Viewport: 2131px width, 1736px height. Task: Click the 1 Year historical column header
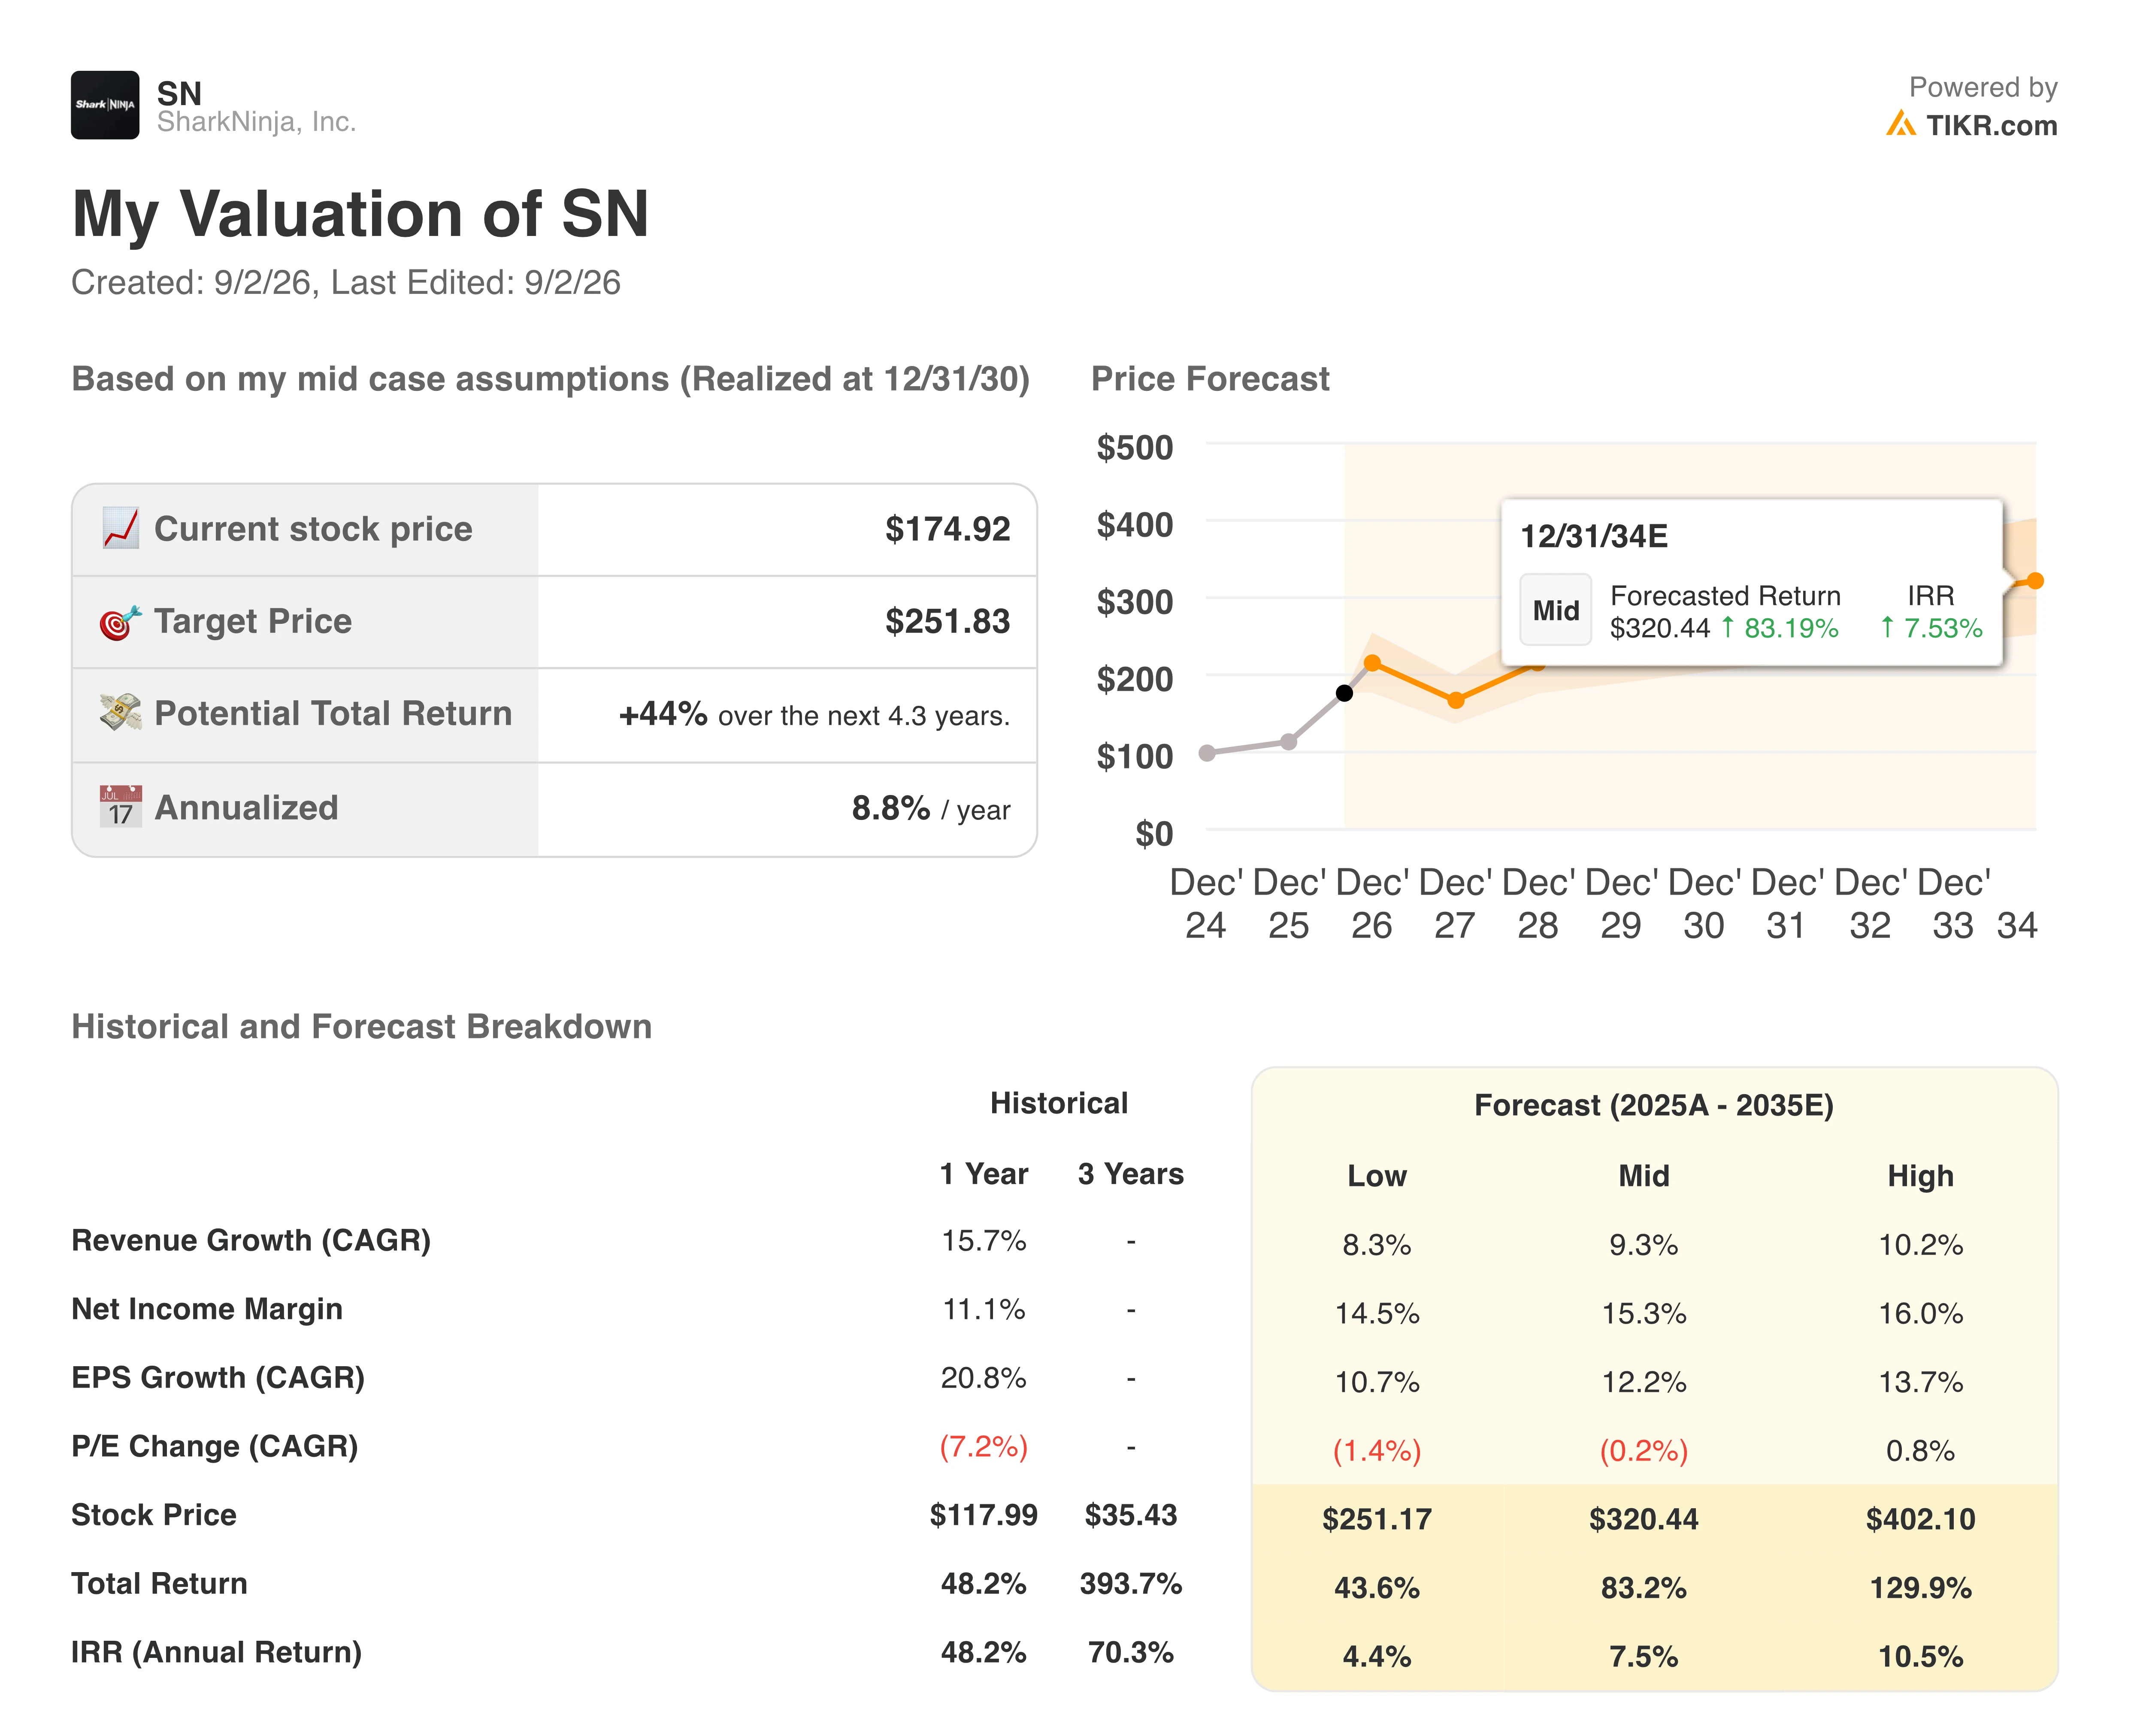[984, 1174]
